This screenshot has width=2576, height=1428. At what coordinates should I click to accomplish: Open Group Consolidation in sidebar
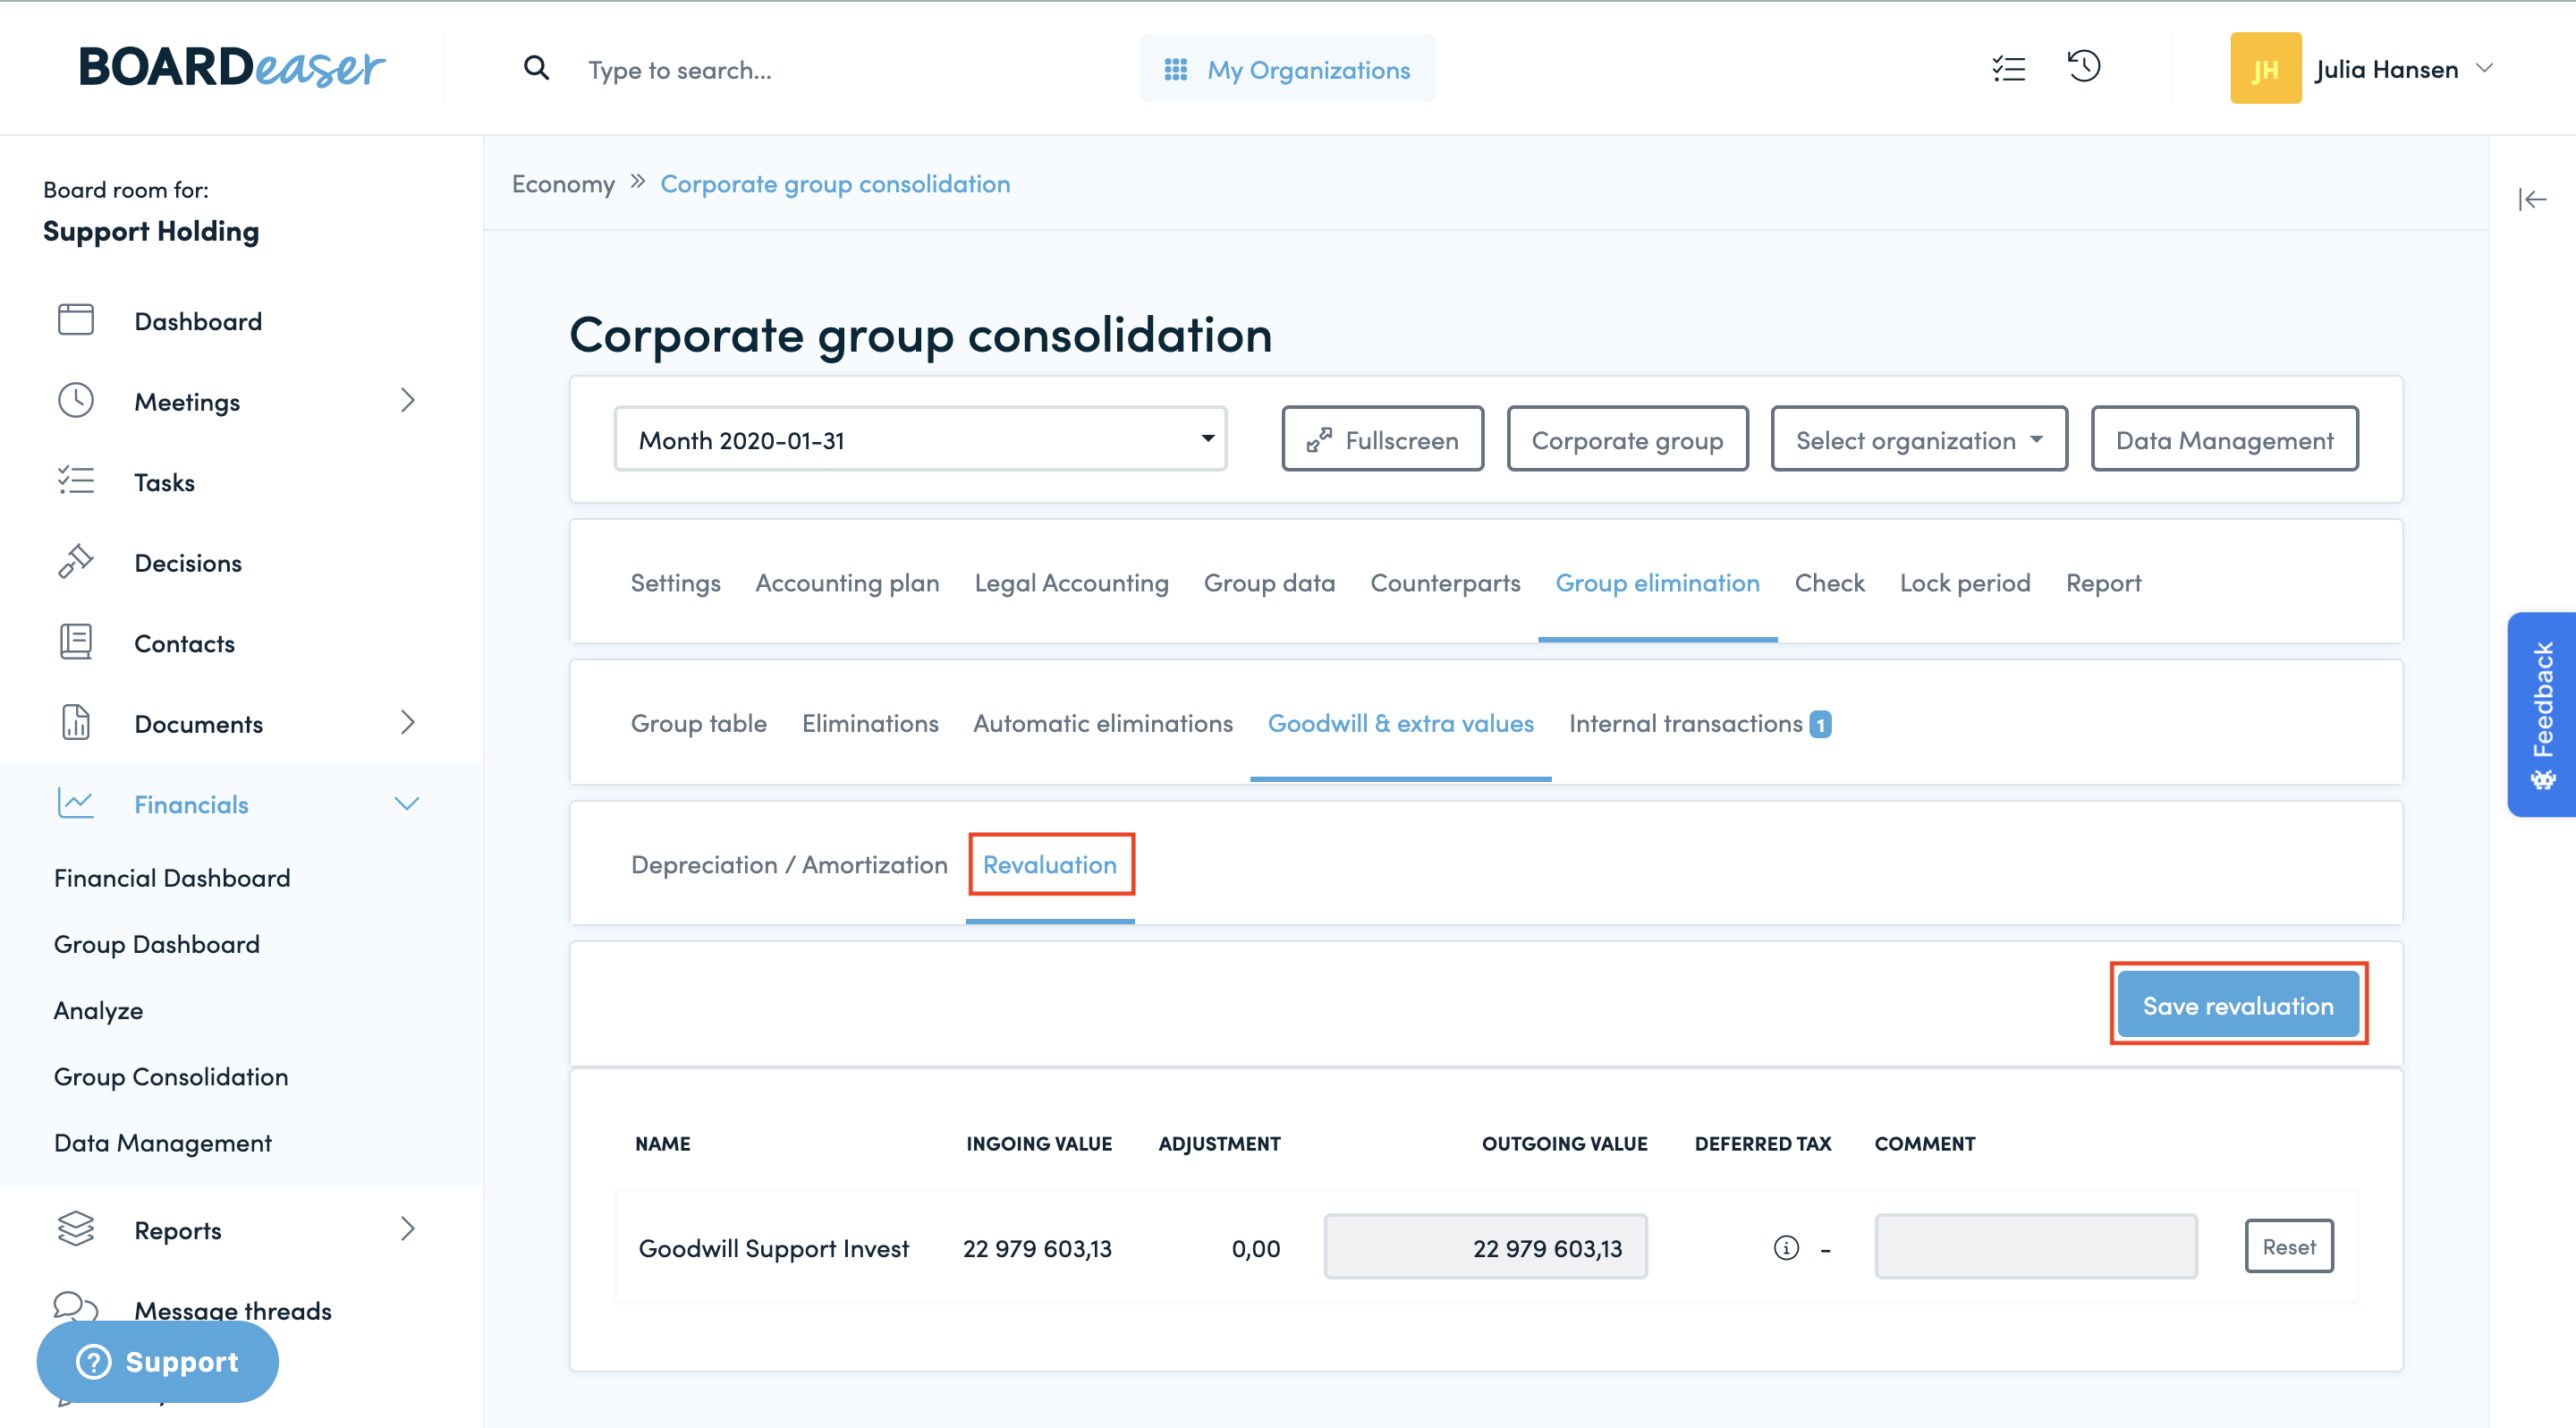(x=171, y=1077)
